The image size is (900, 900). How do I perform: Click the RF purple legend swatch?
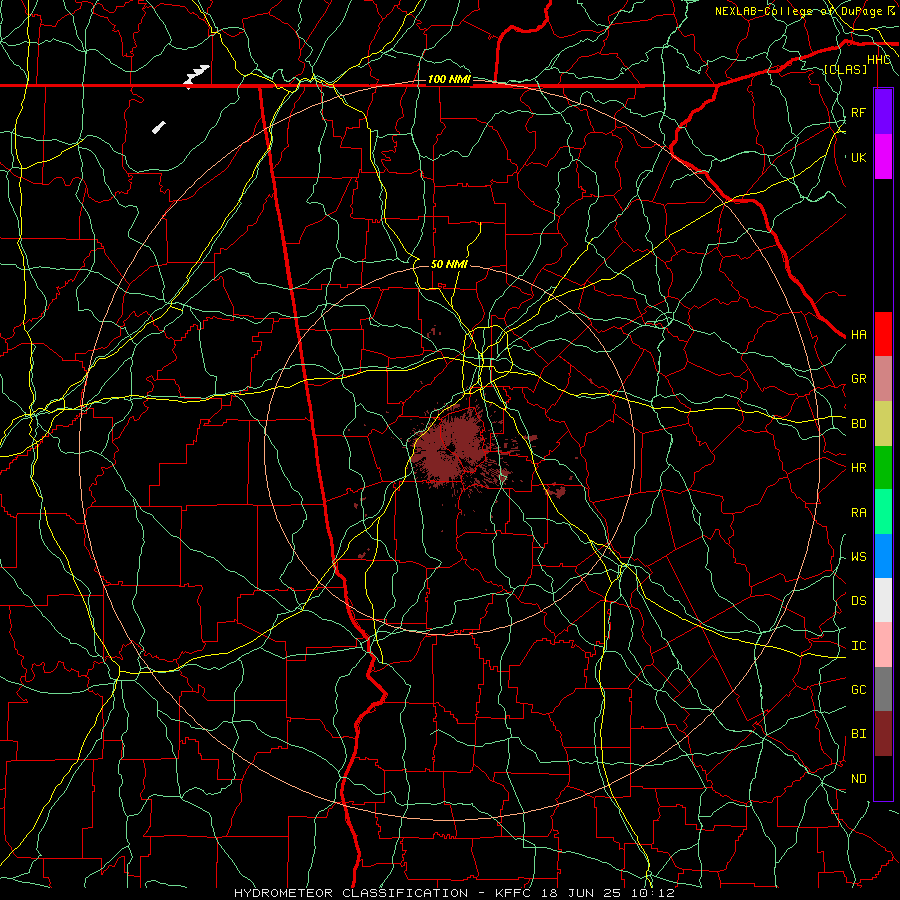click(x=883, y=111)
